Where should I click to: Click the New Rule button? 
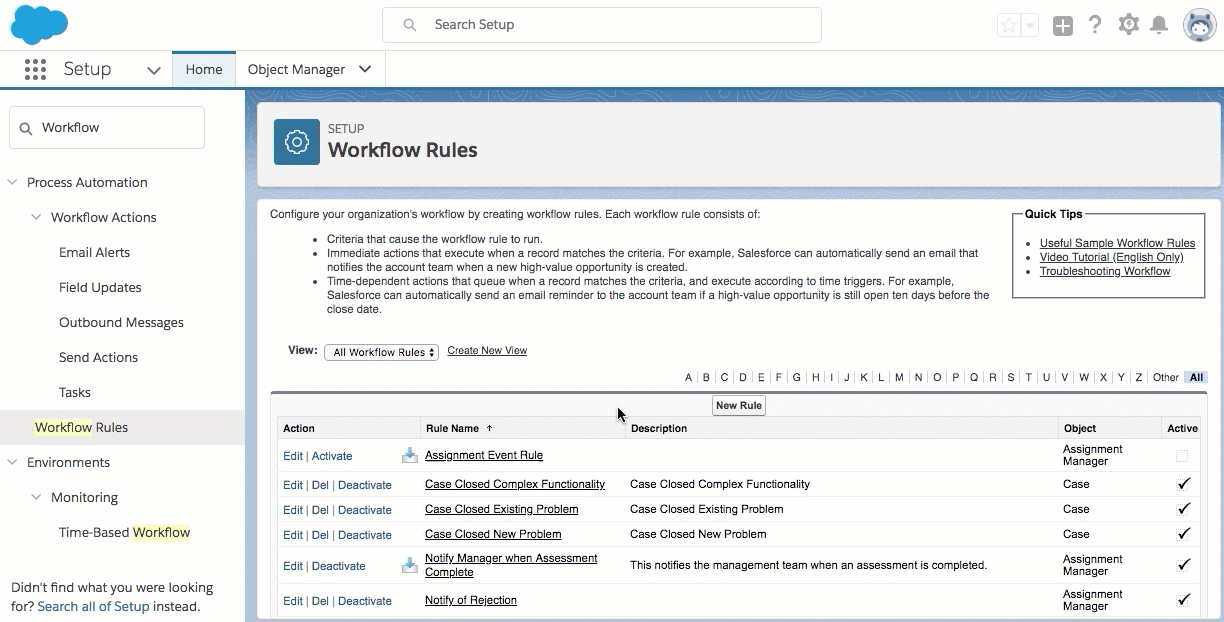(x=739, y=405)
